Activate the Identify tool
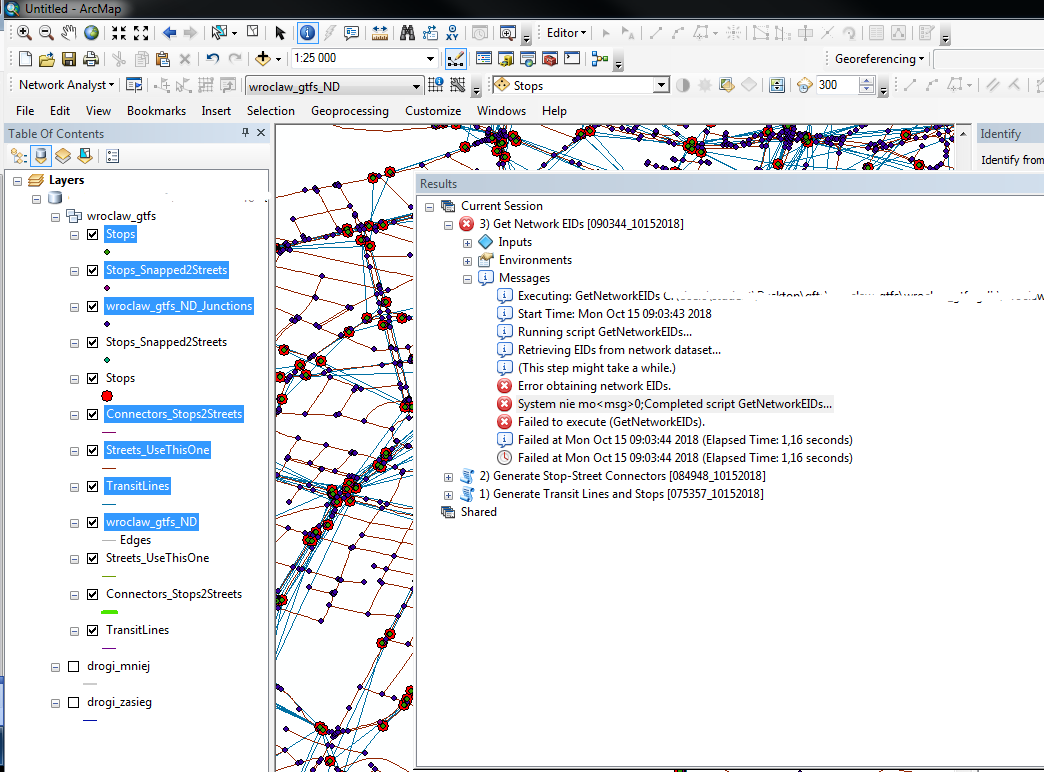This screenshot has height=772, width=1044. 307,33
